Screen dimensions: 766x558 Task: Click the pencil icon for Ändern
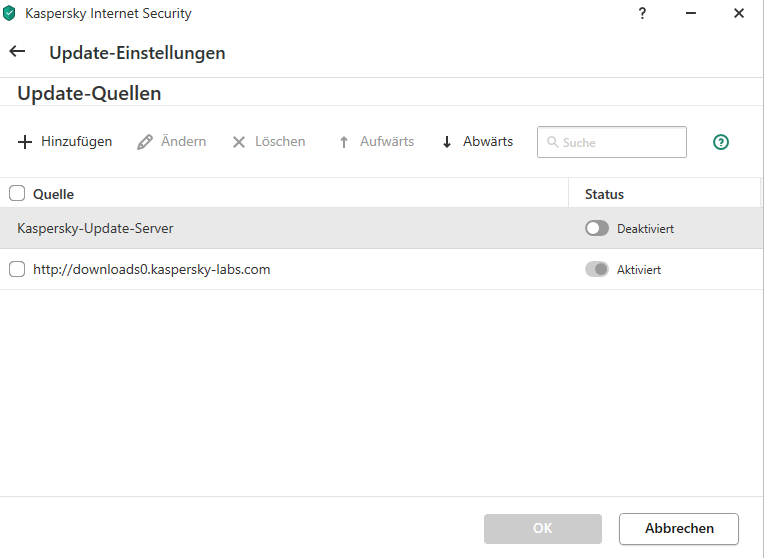(x=145, y=142)
